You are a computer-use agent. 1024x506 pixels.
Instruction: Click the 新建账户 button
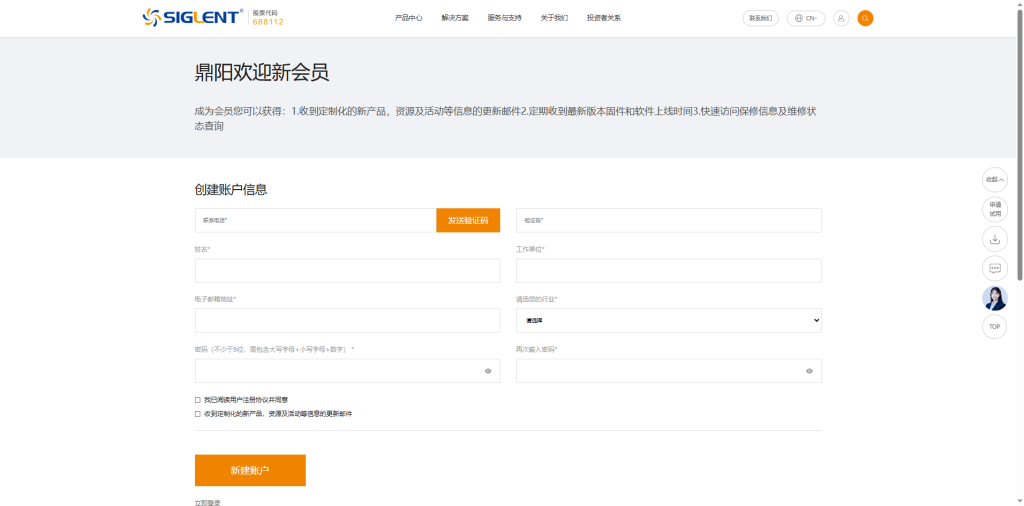pos(250,470)
